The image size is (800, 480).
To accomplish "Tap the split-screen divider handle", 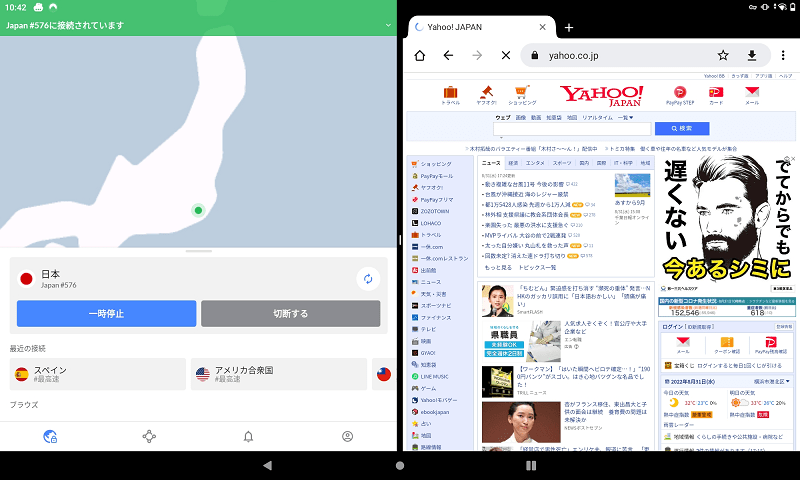I will 400,240.
